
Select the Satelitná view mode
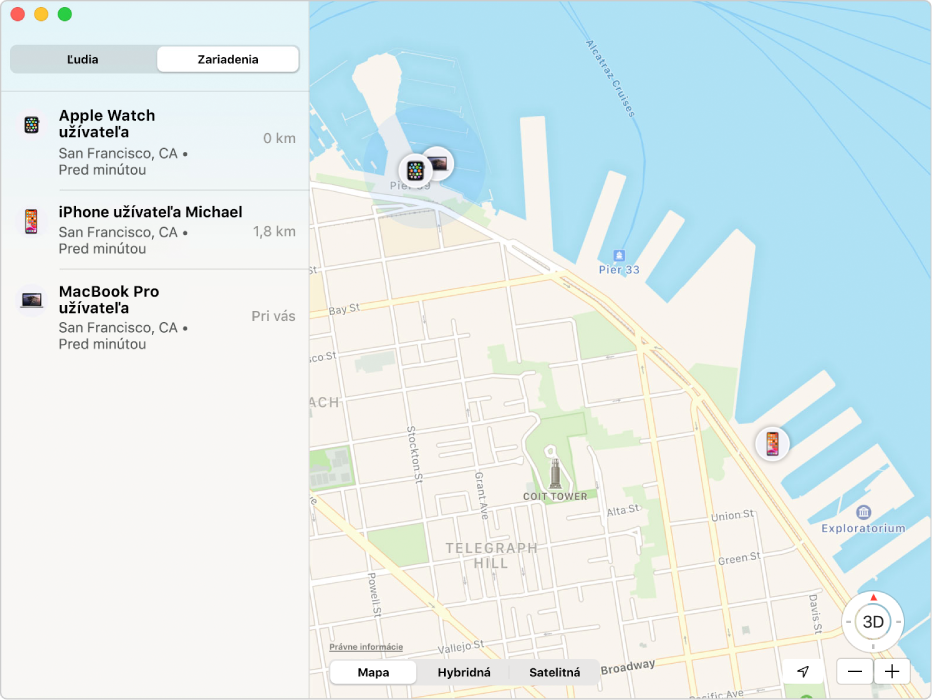pyautogui.click(x=555, y=673)
